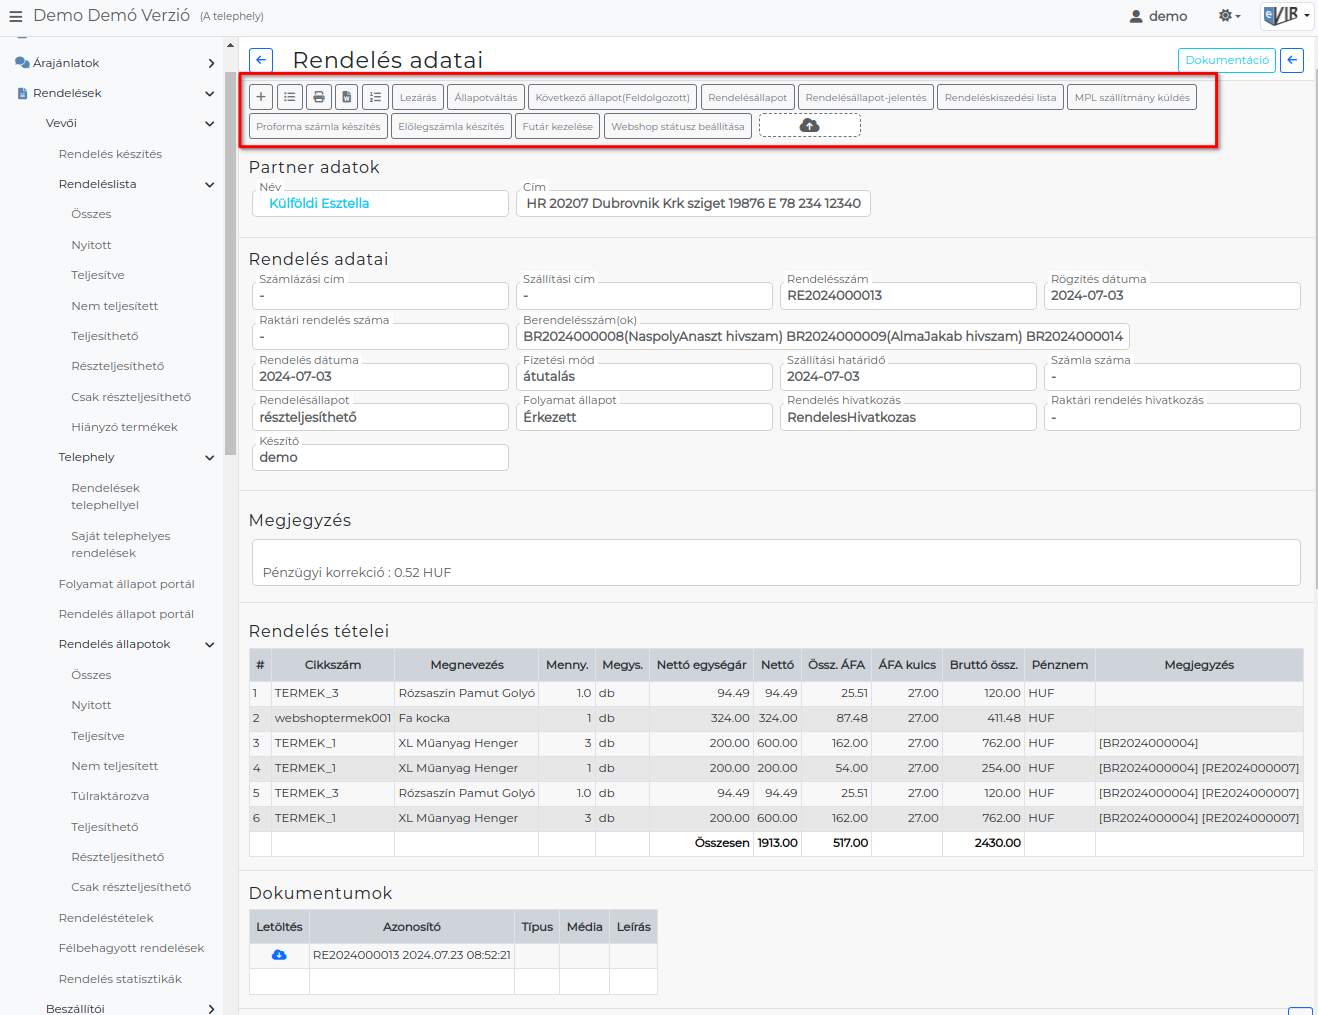Open the Rendeléskiszedési lista button
The height and width of the screenshot is (1015, 1318).
(1000, 97)
